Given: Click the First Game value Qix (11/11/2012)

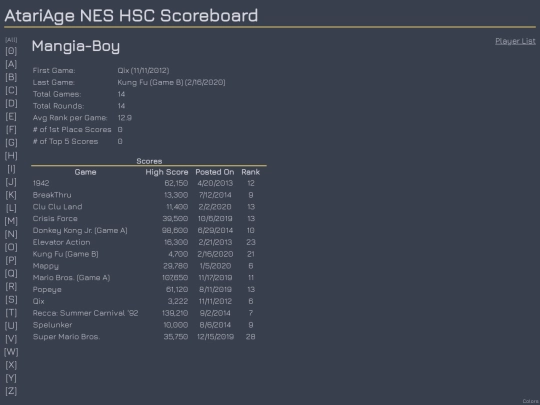Looking at the screenshot, I should pyautogui.click(x=143, y=70).
